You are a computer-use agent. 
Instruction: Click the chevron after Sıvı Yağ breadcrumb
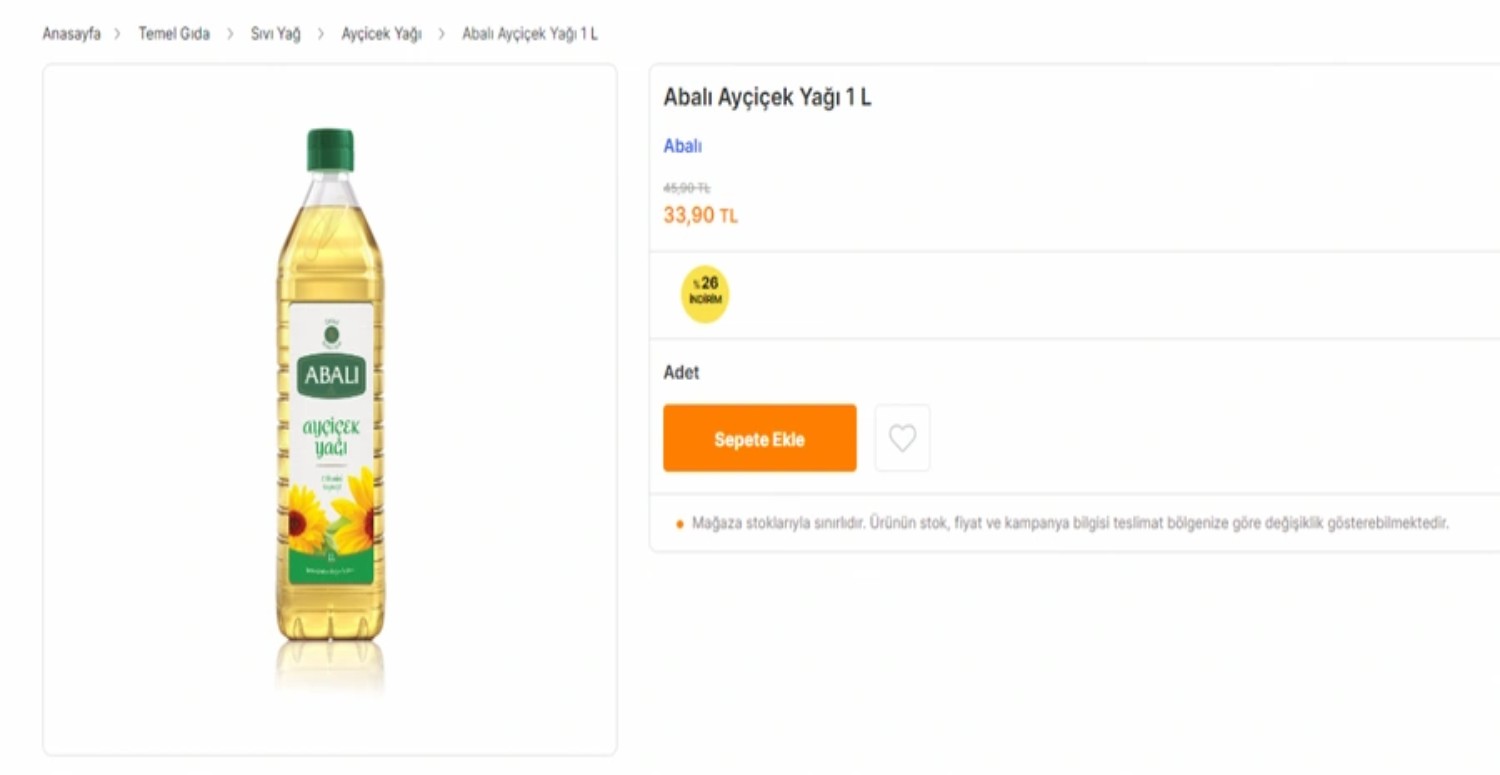(x=320, y=33)
